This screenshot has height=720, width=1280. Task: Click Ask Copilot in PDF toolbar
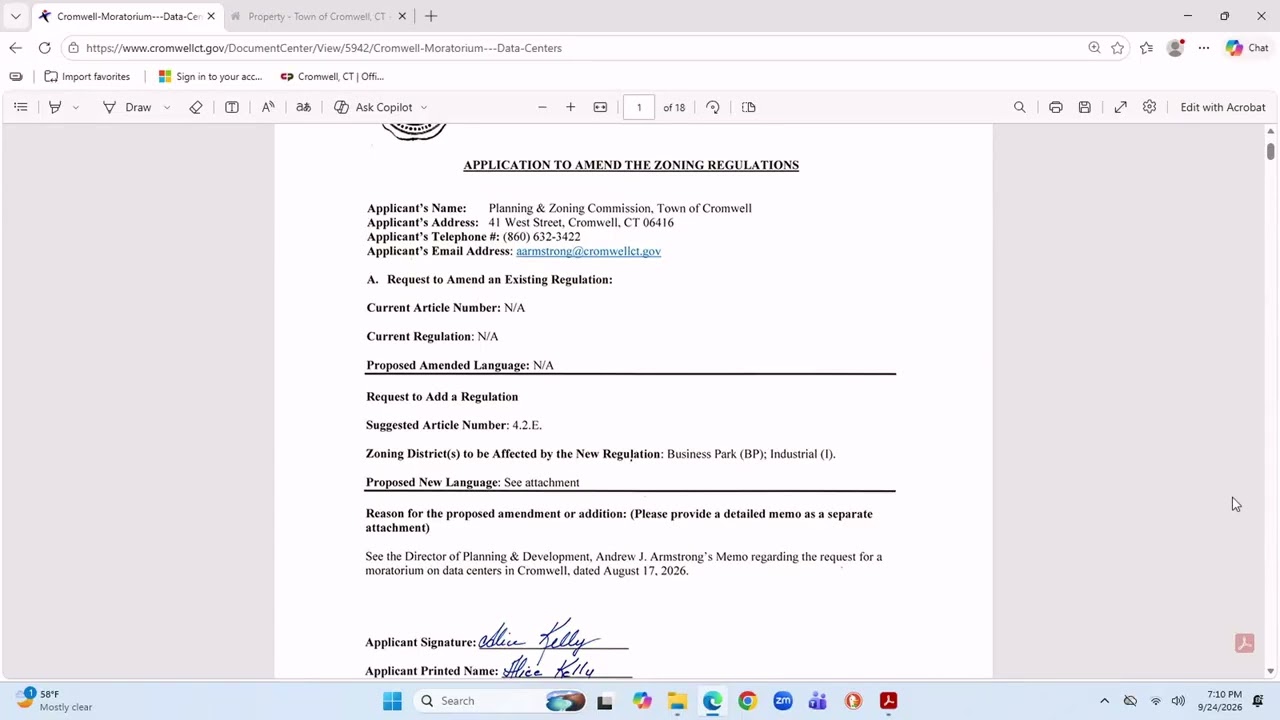click(373, 107)
